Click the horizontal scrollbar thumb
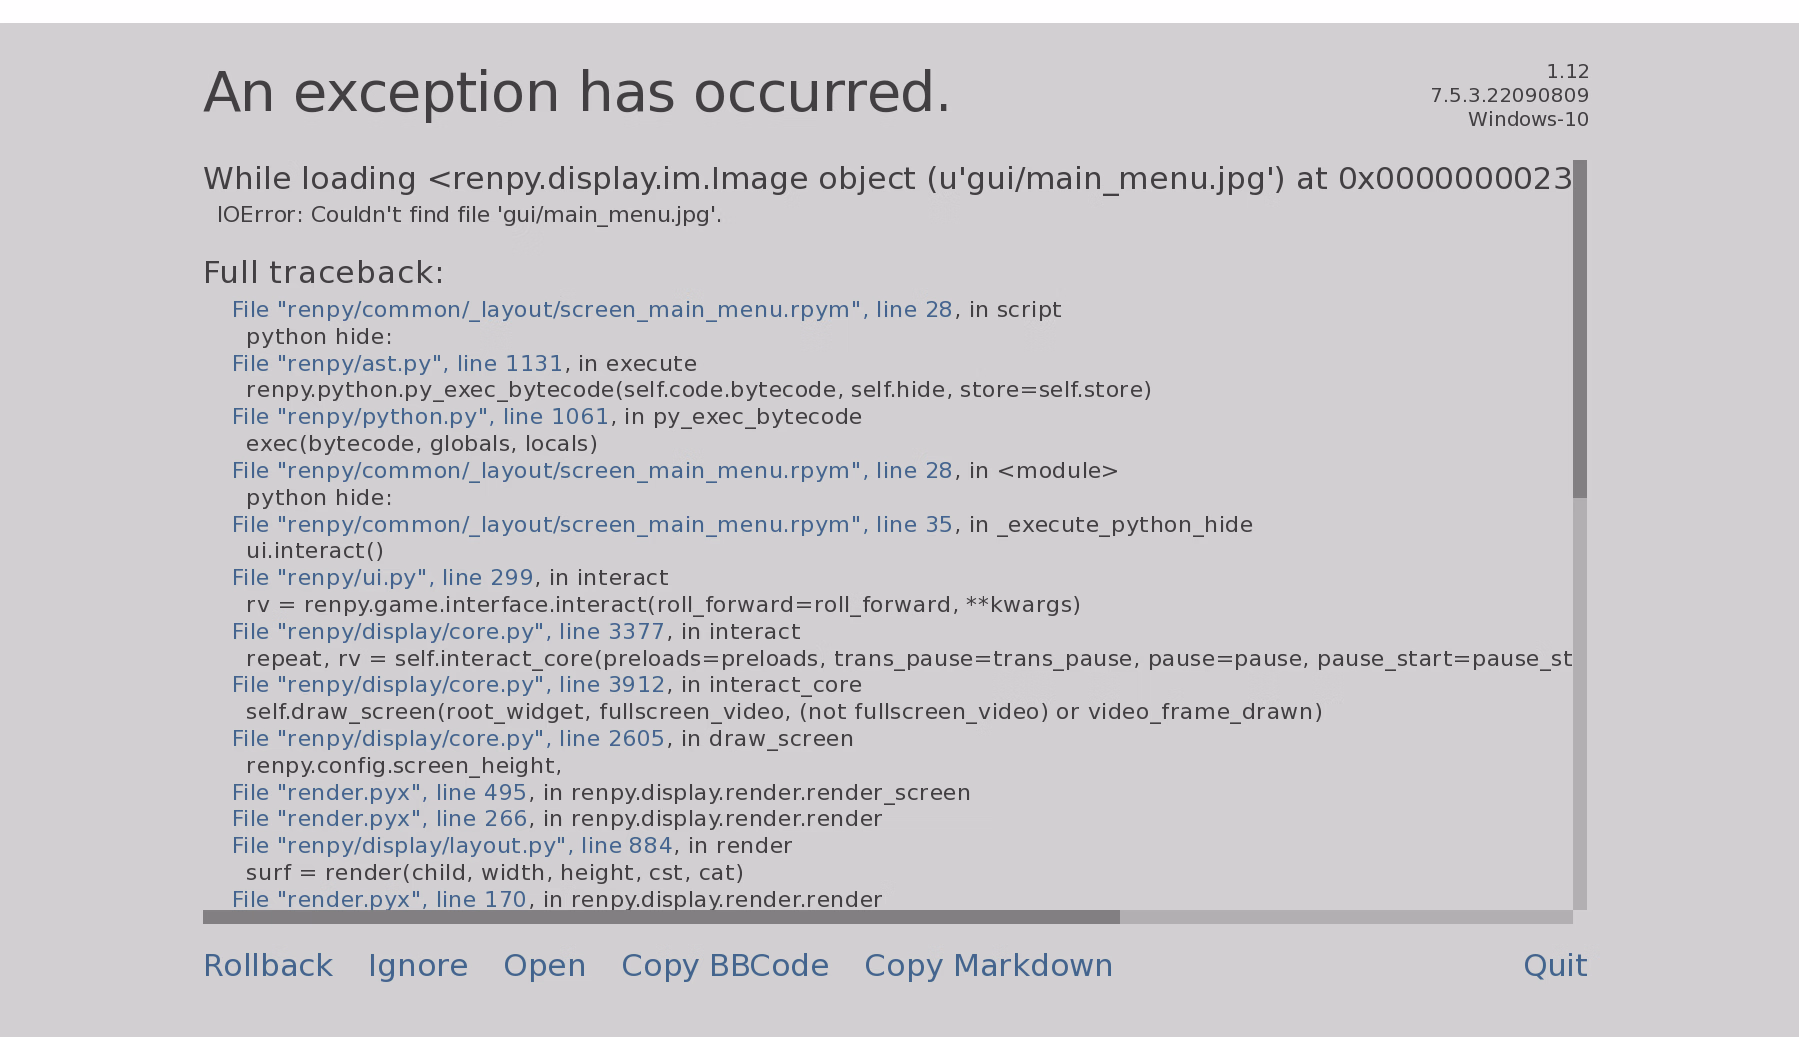Viewport: 1799px width, 1037px height. pyautogui.click(x=661, y=917)
